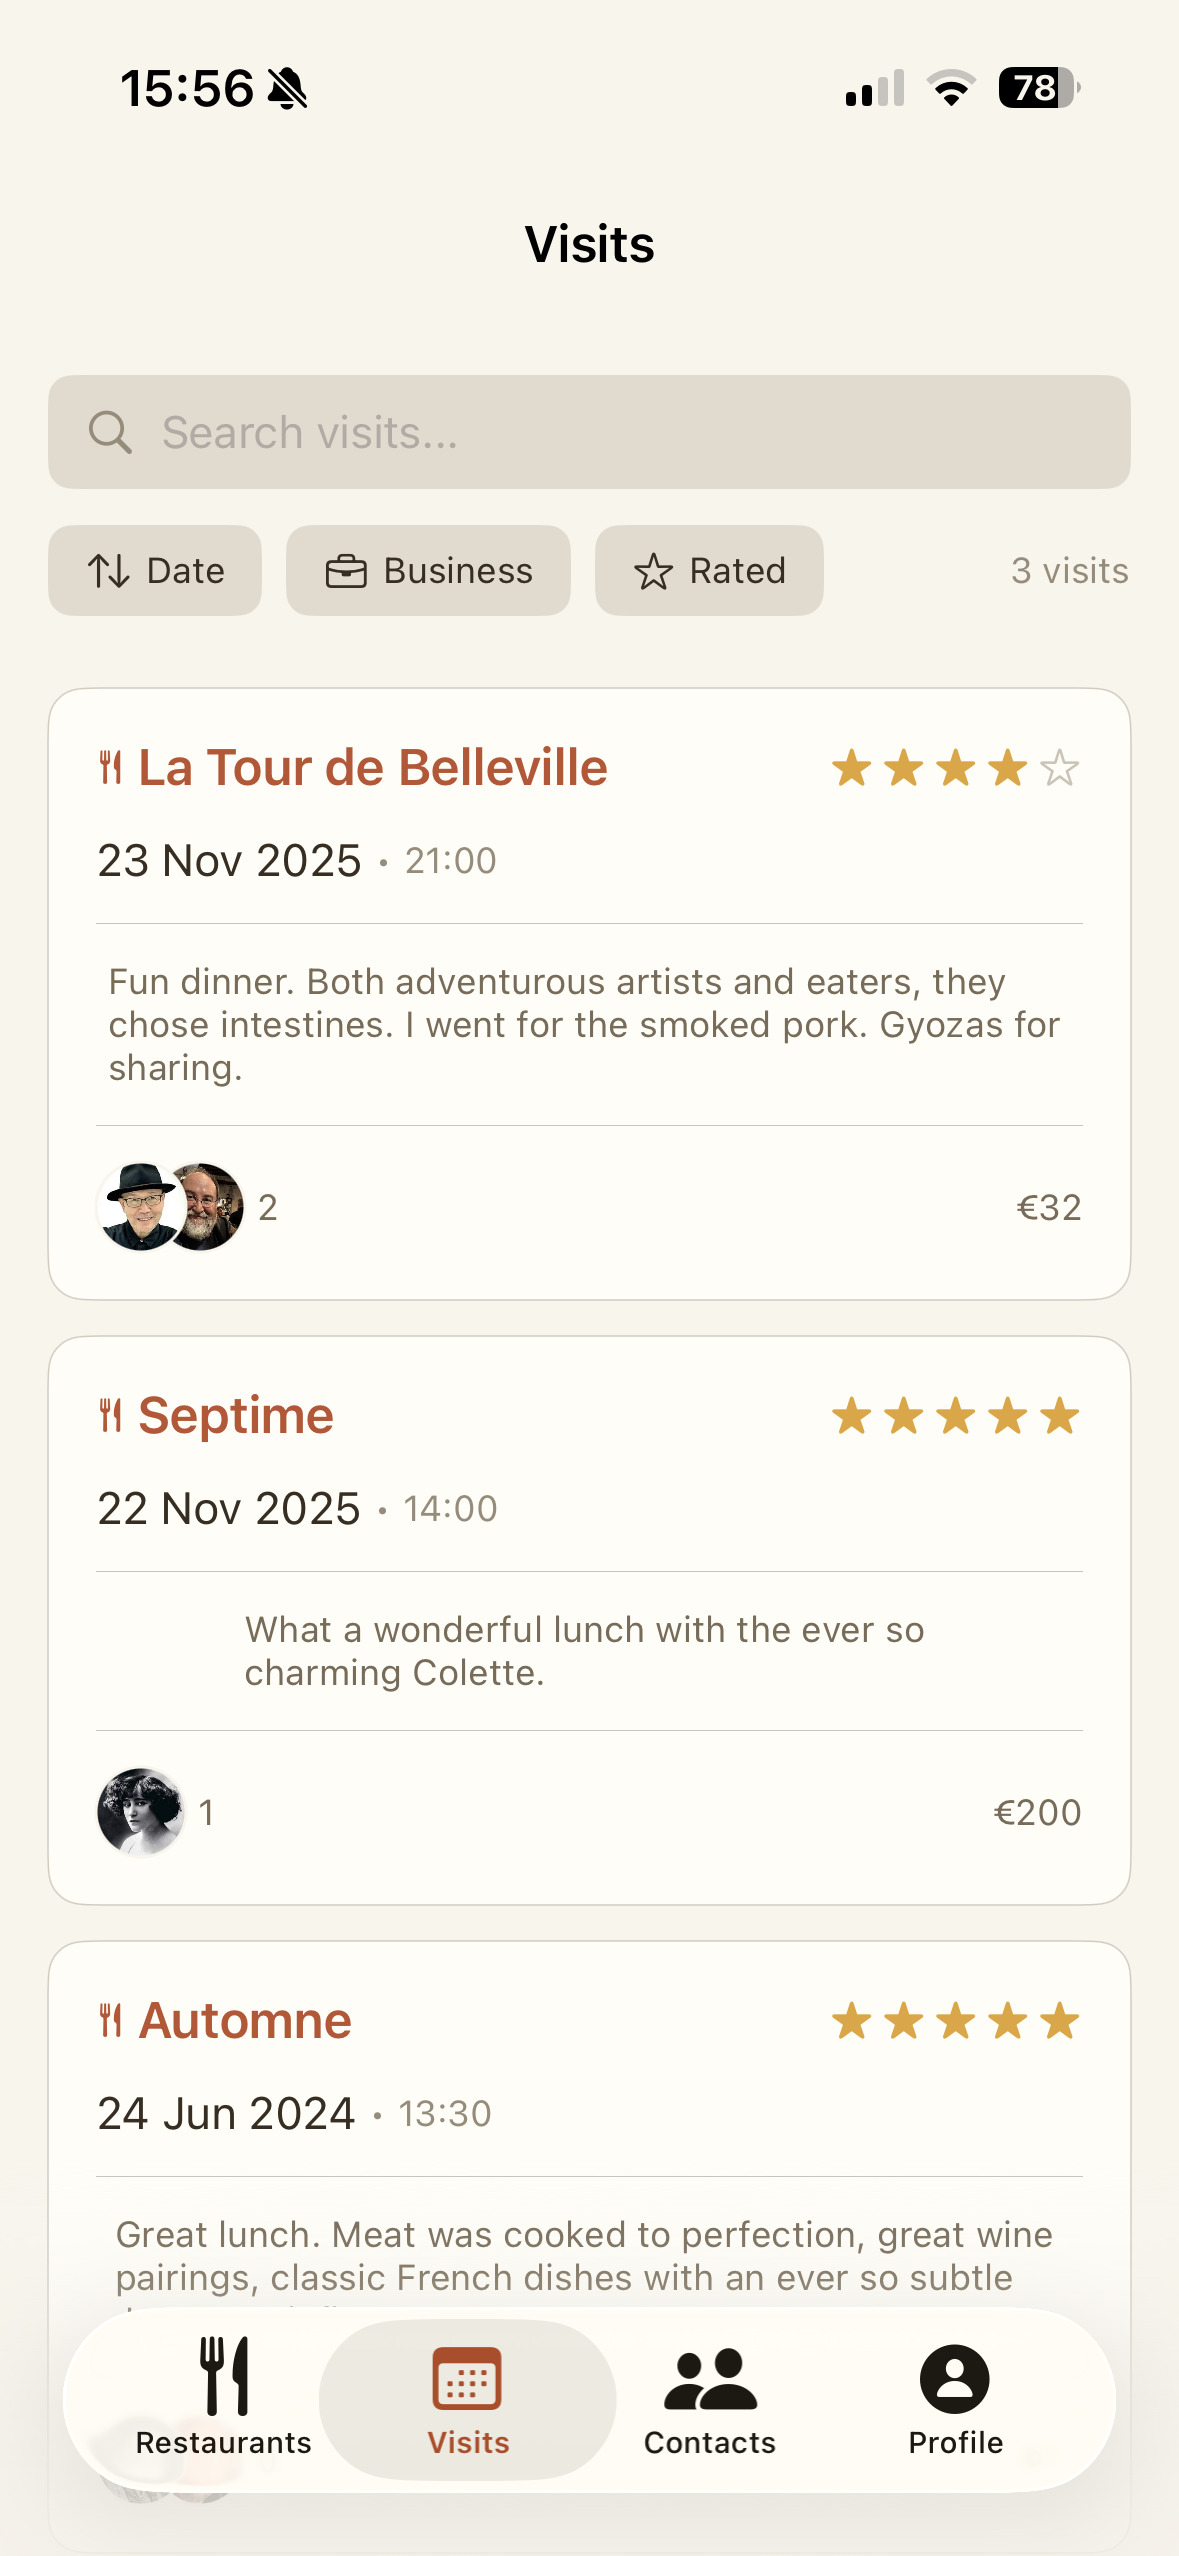Toggle the Date sort order

155,571
